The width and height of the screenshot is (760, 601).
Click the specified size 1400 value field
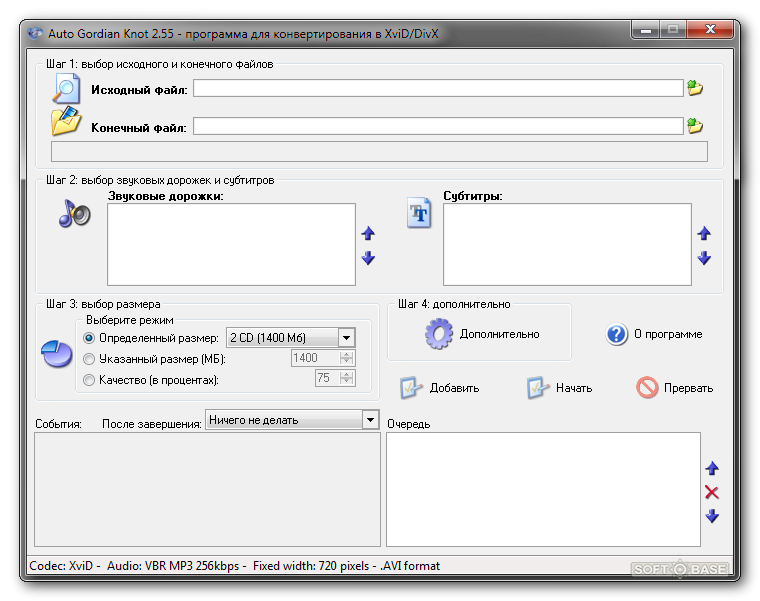315,358
